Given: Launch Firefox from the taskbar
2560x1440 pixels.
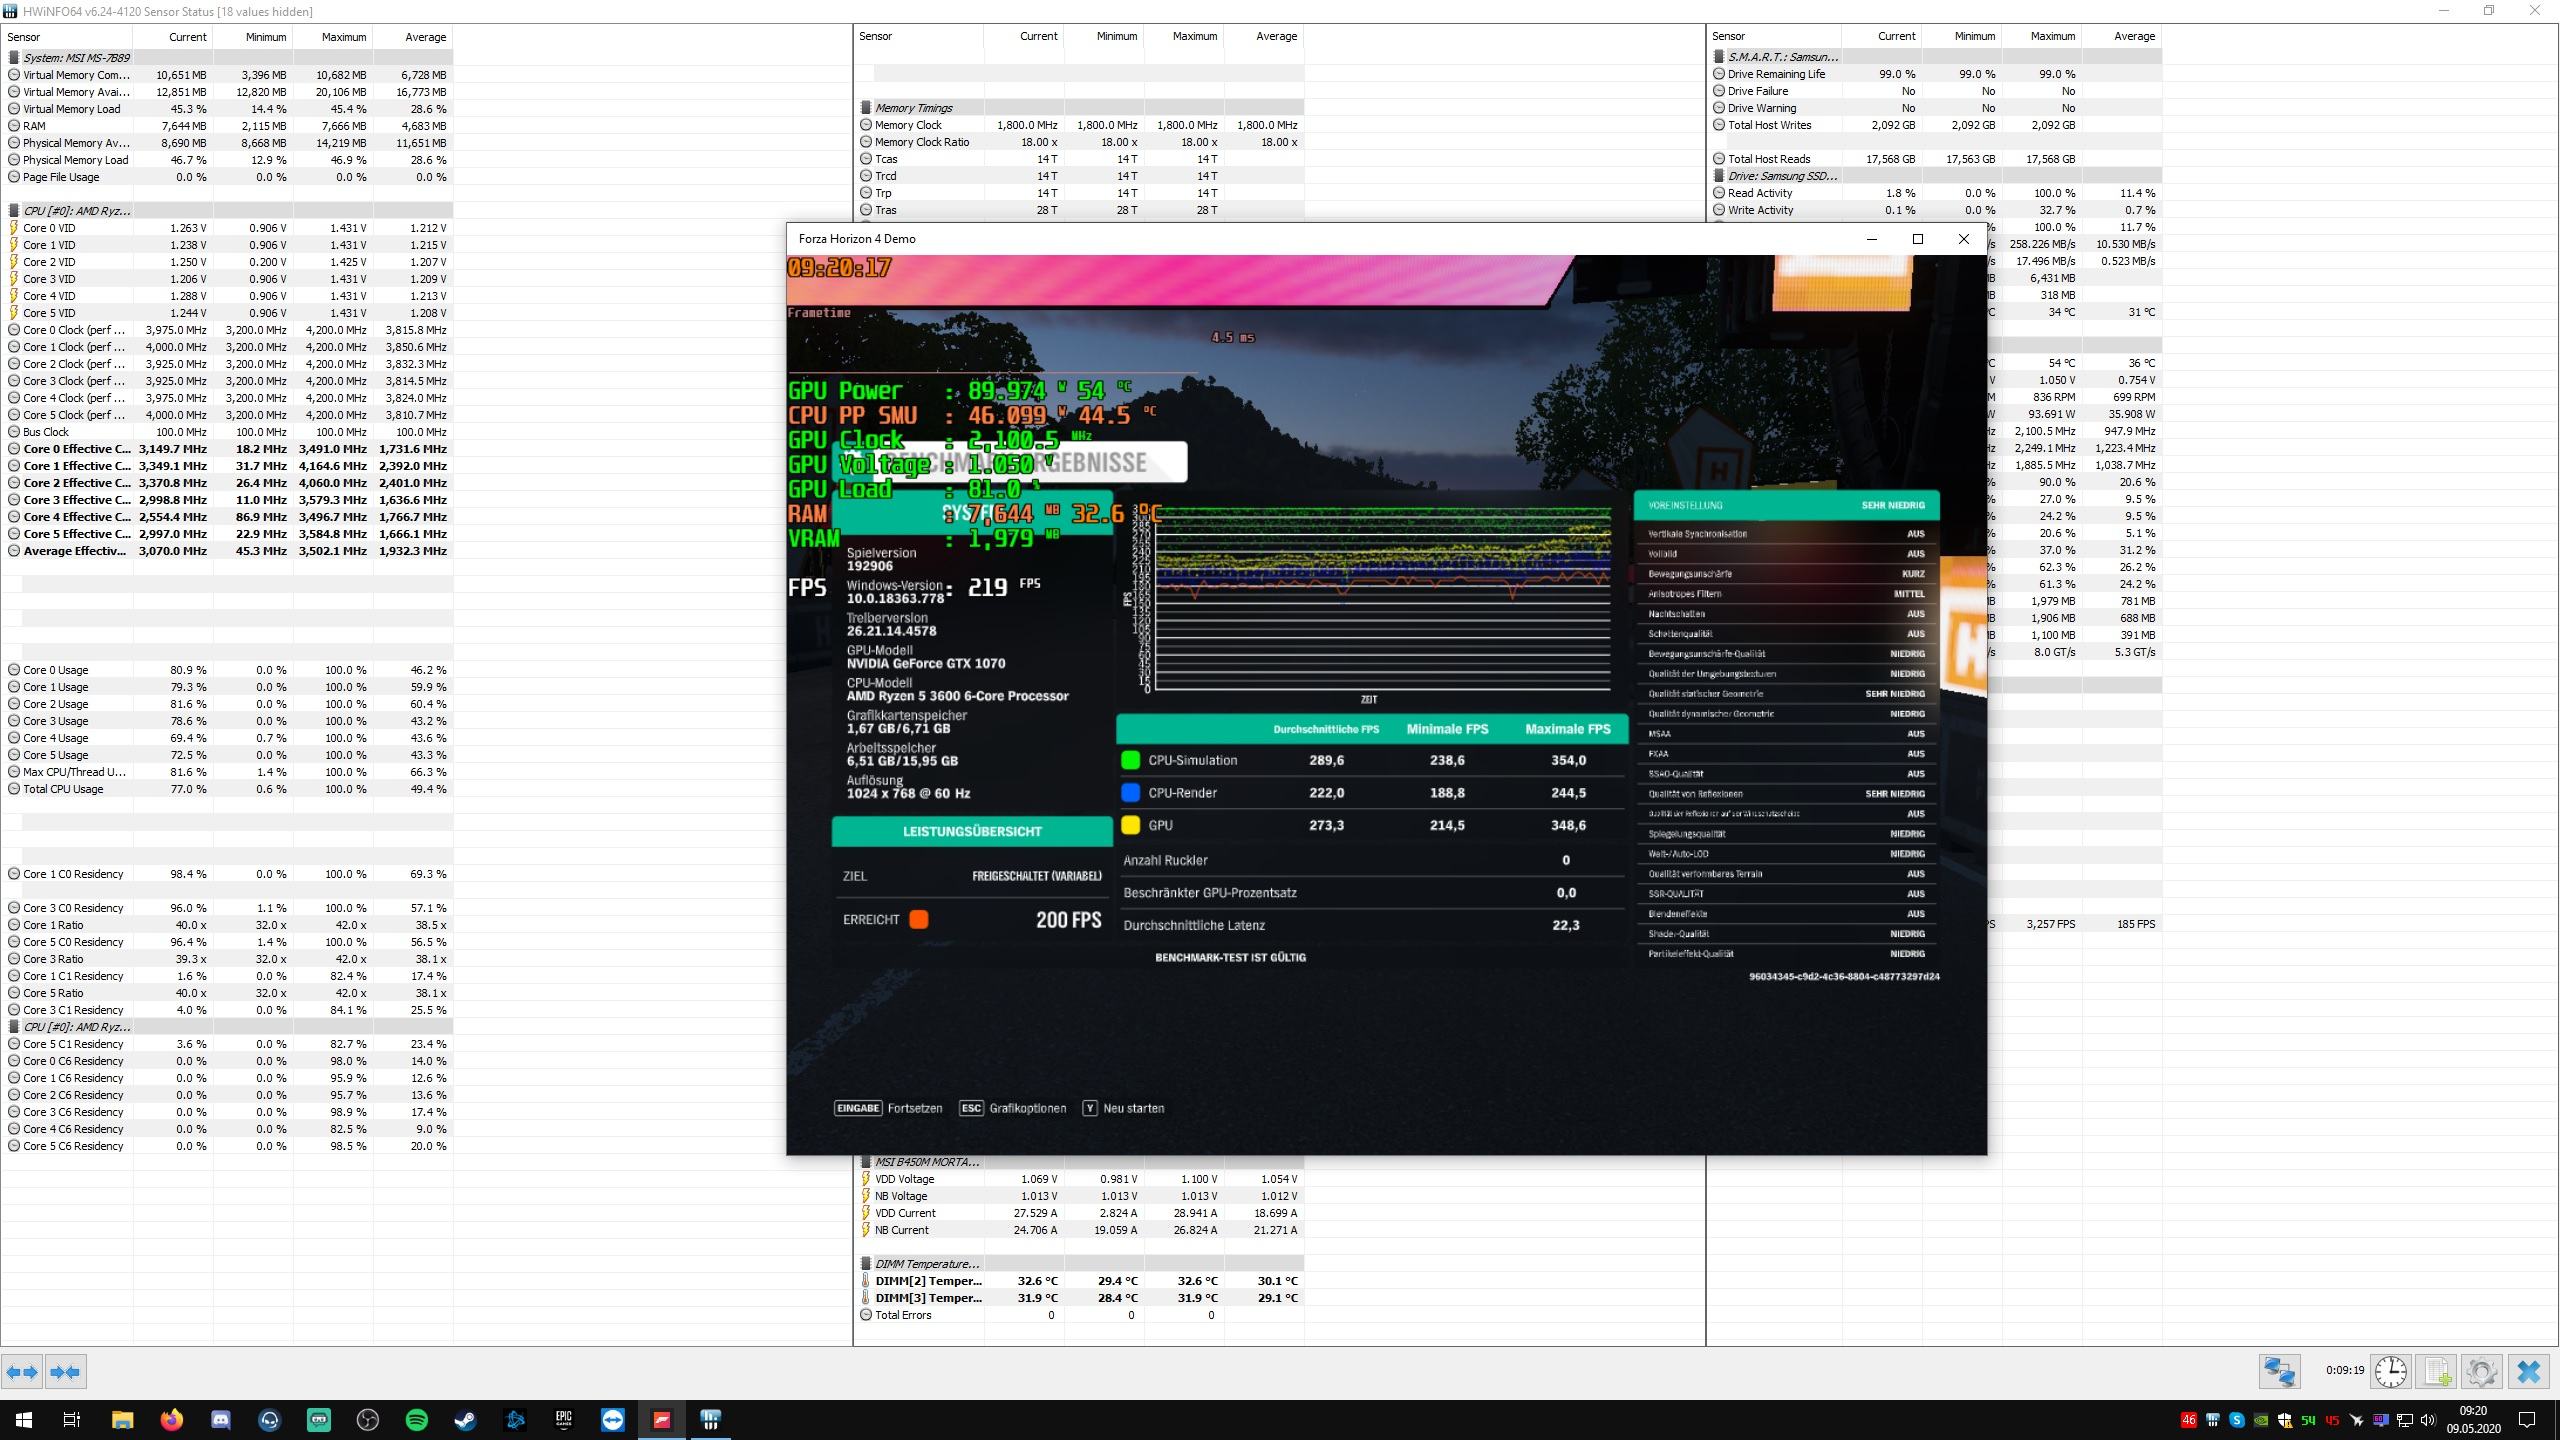Looking at the screenshot, I should 171,1420.
